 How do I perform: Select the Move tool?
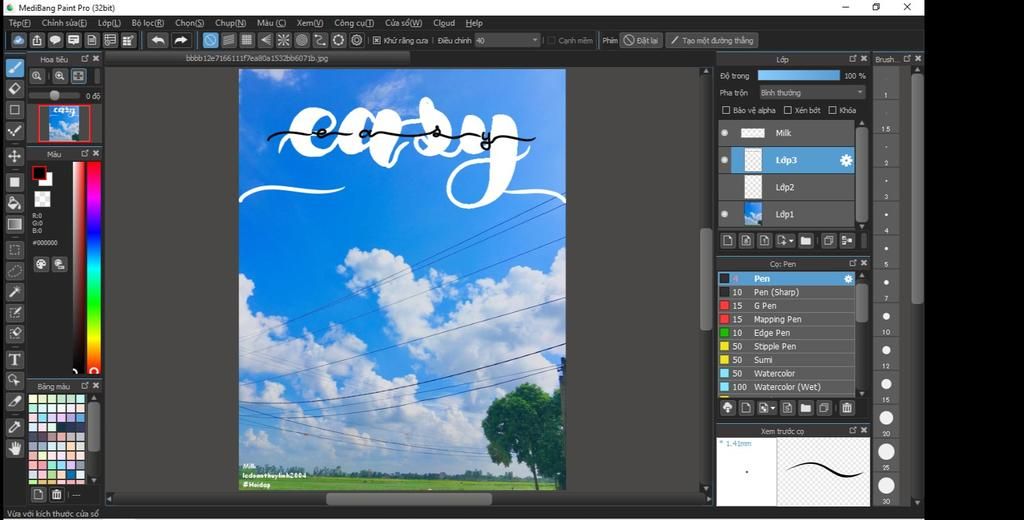(x=15, y=157)
